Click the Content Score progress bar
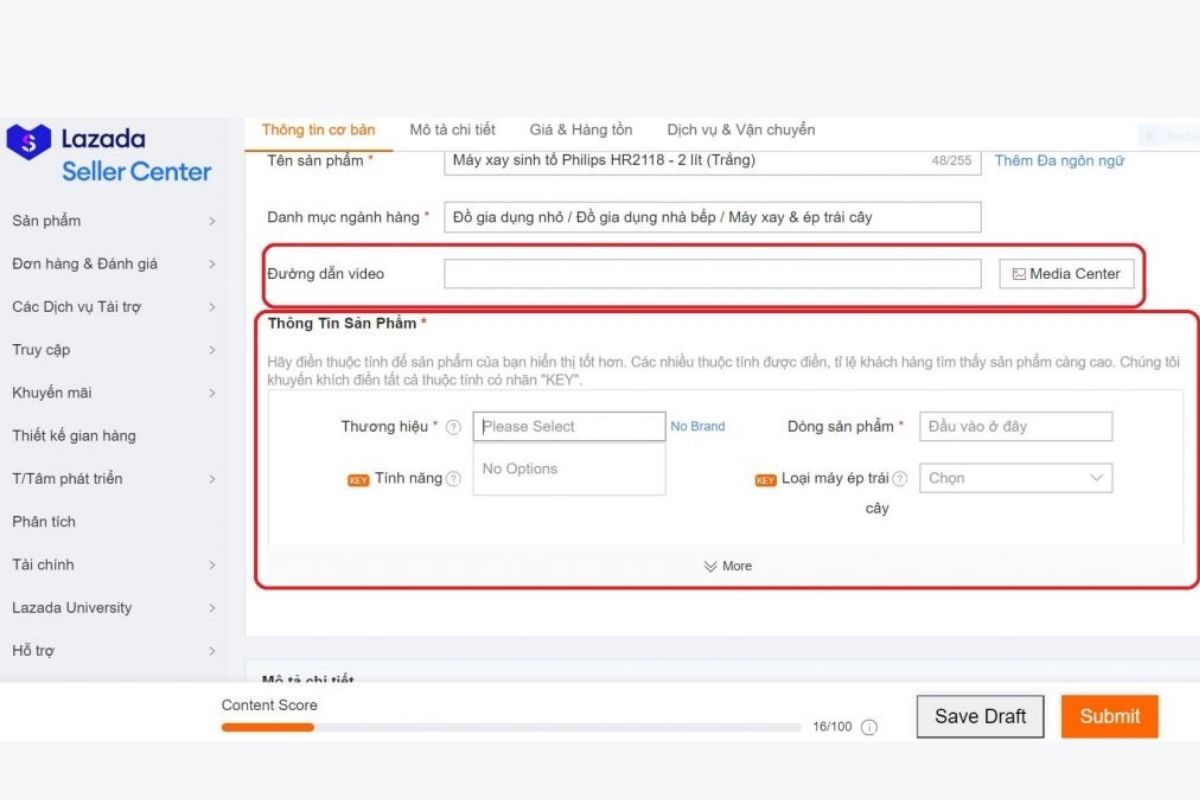 click(511, 727)
